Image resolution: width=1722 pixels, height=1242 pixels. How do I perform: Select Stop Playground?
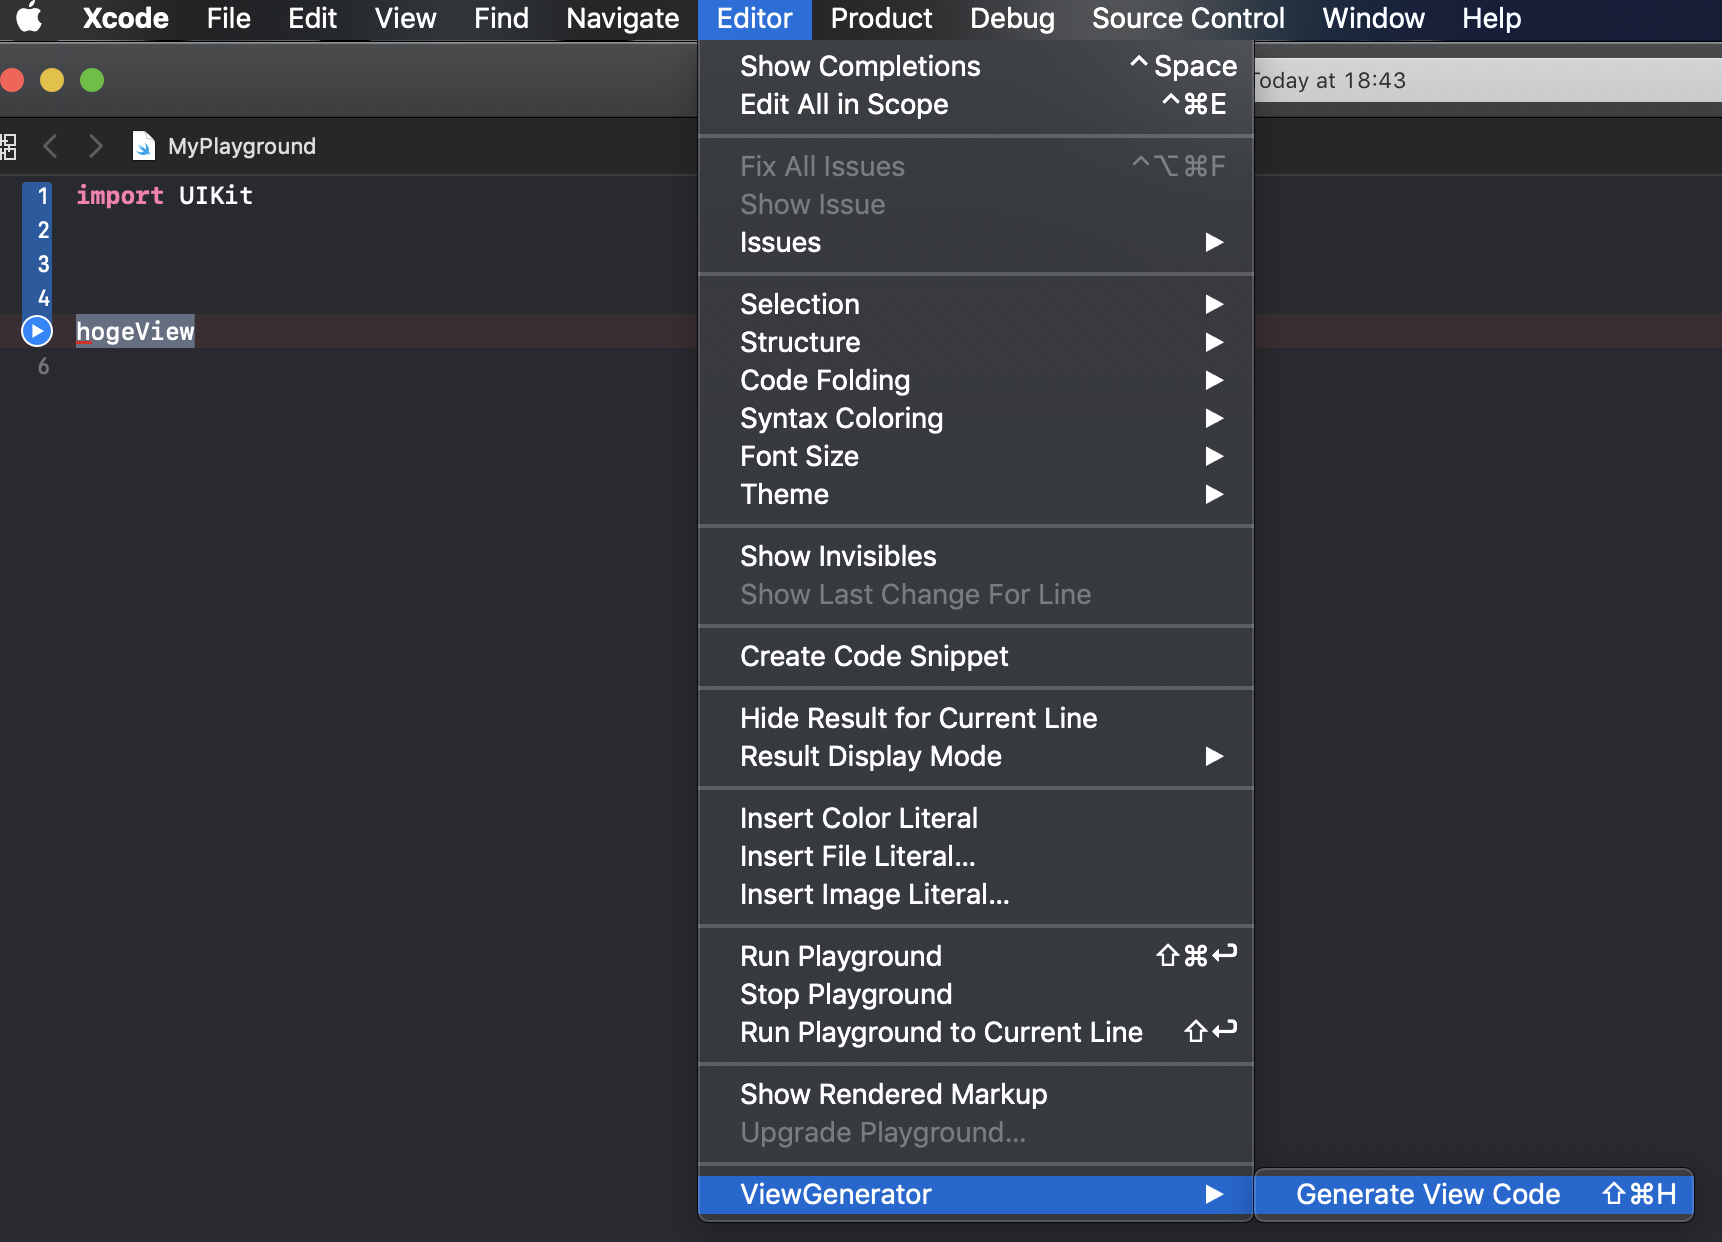976,994
